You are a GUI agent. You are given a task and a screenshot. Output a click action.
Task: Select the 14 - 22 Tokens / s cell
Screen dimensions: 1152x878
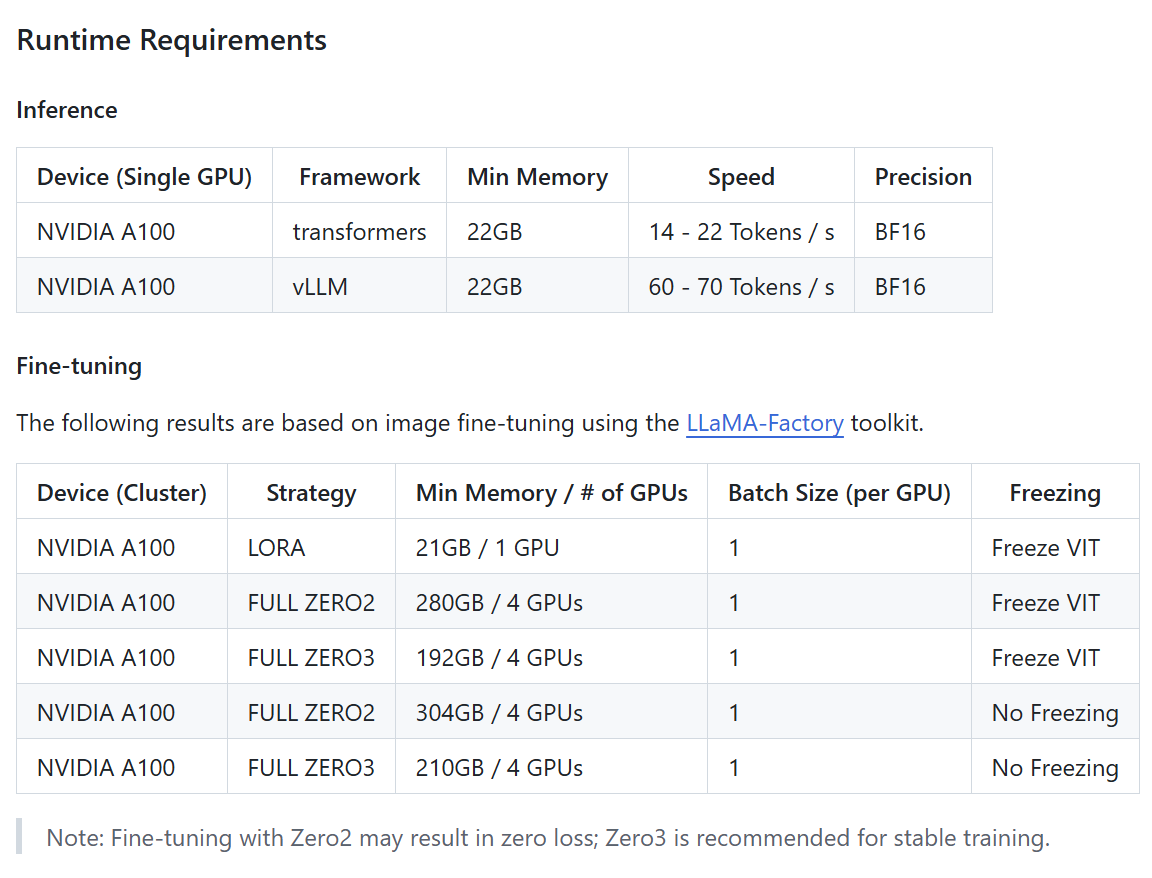click(741, 231)
